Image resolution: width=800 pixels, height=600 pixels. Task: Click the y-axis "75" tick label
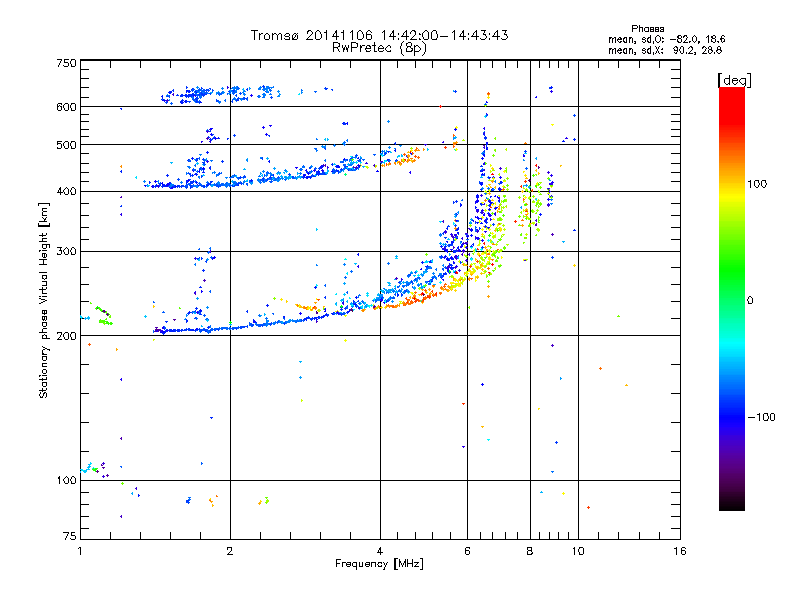70,536
